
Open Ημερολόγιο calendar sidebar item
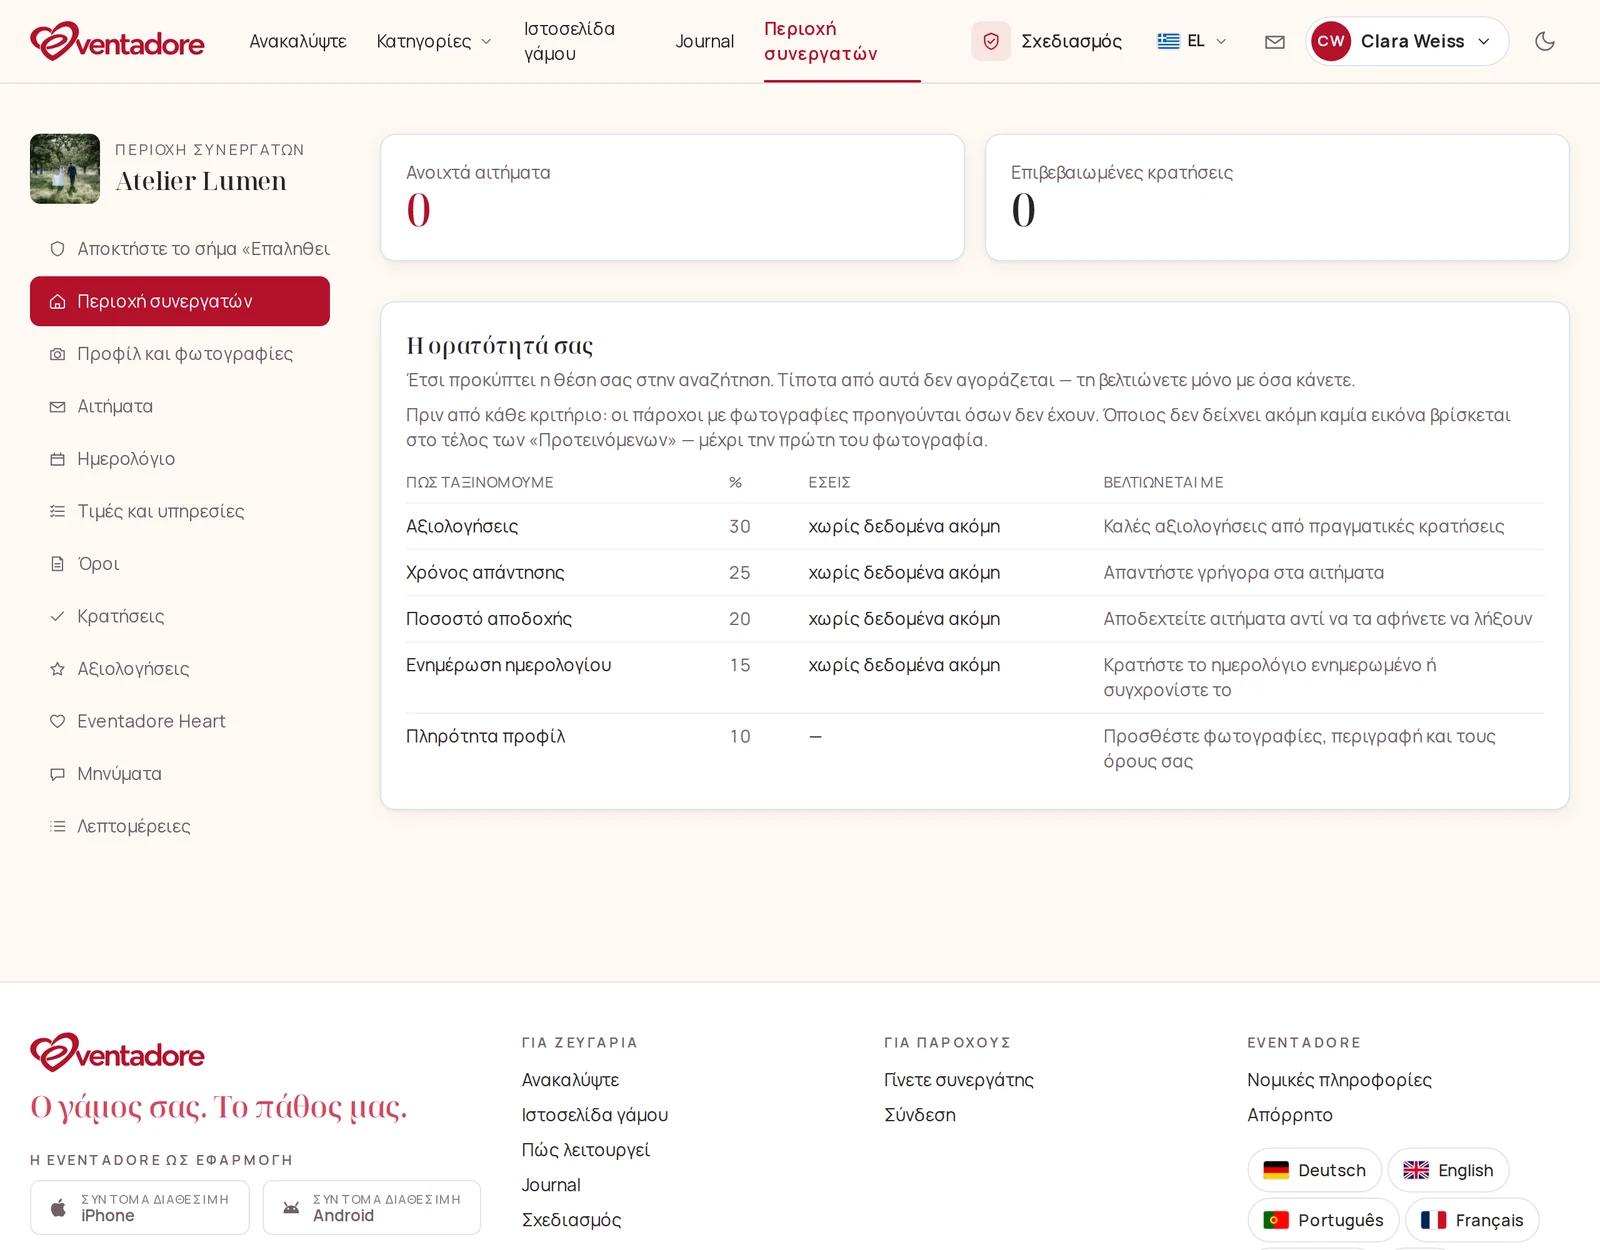180,459
